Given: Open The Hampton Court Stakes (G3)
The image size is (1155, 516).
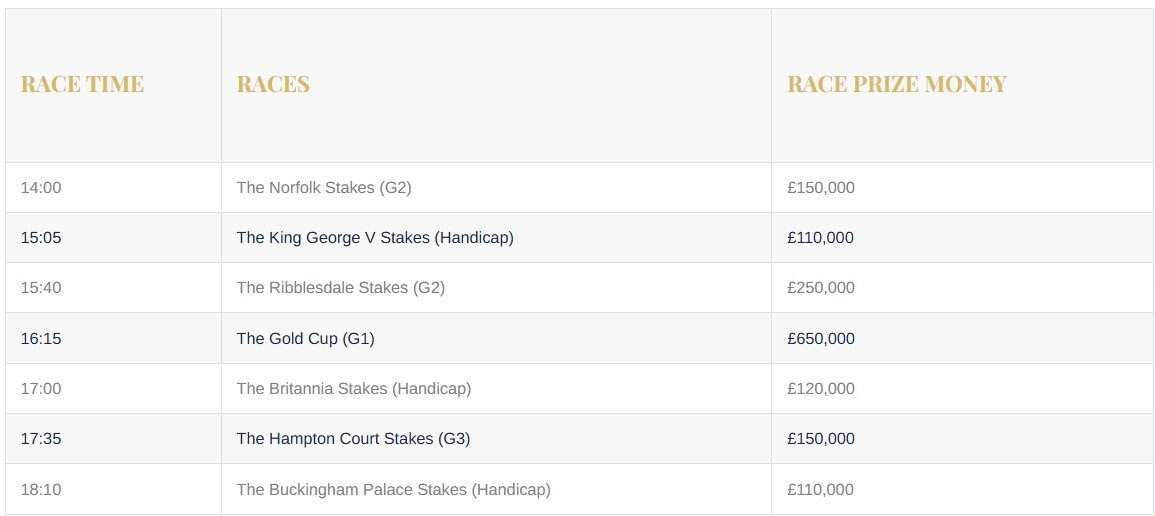Looking at the screenshot, I should point(353,439).
